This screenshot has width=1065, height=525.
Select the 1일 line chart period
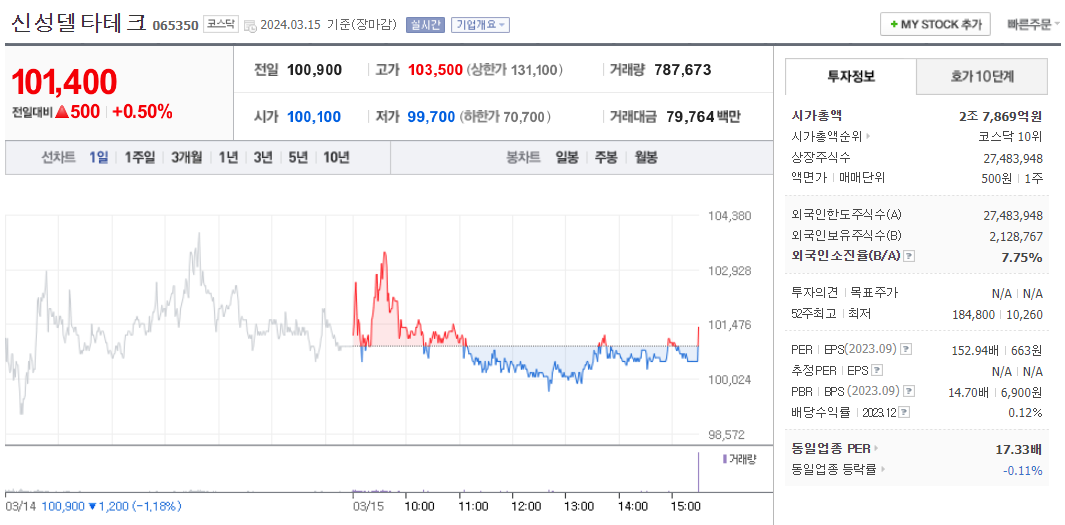coord(98,158)
